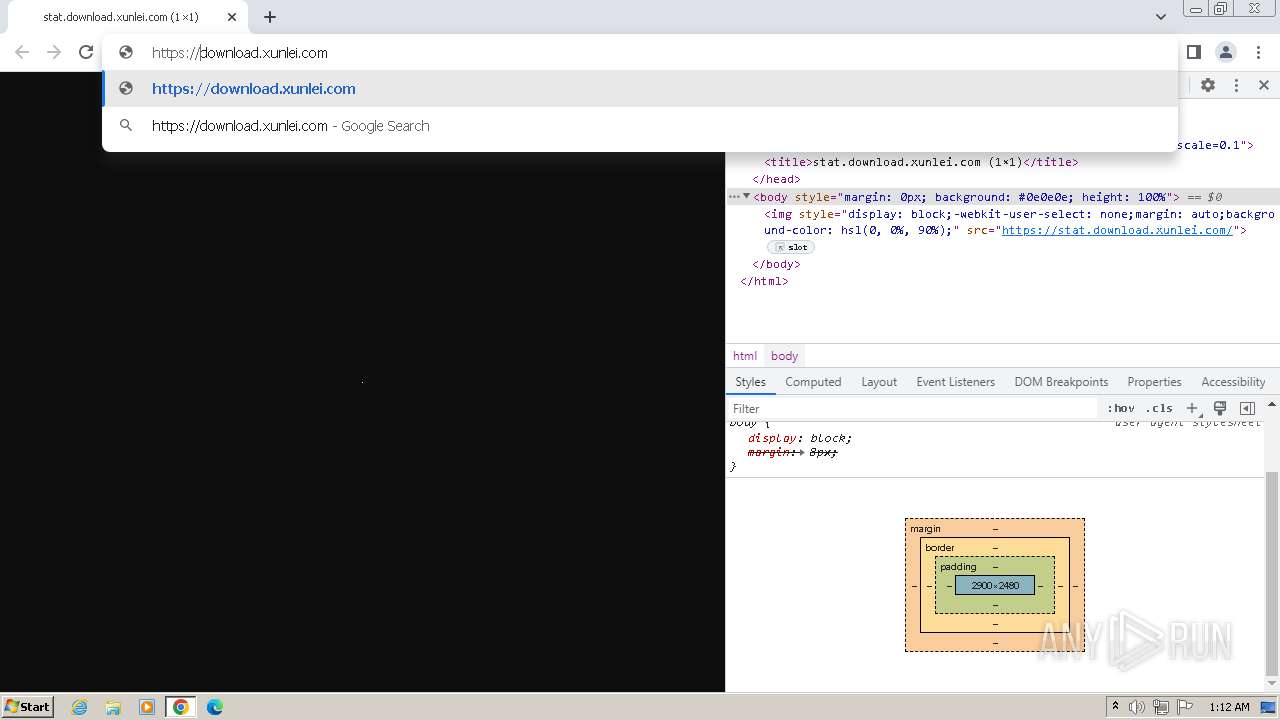Image resolution: width=1280 pixels, height=720 pixels.
Task: Toggle the .cls element classes panel
Action: coord(1160,409)
